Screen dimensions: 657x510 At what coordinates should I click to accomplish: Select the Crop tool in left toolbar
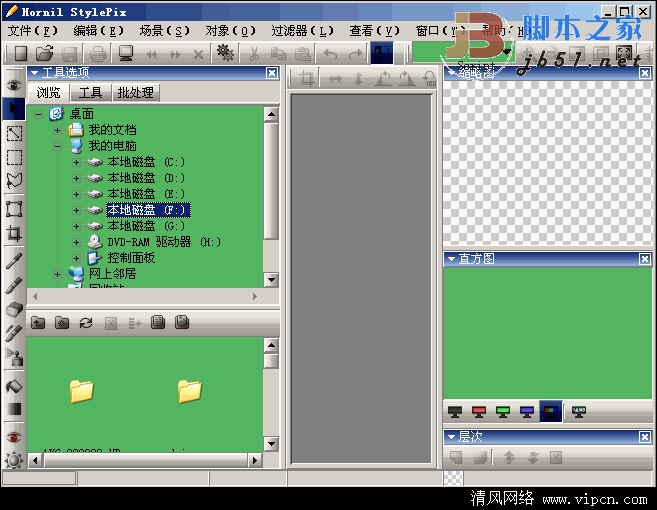14,234
